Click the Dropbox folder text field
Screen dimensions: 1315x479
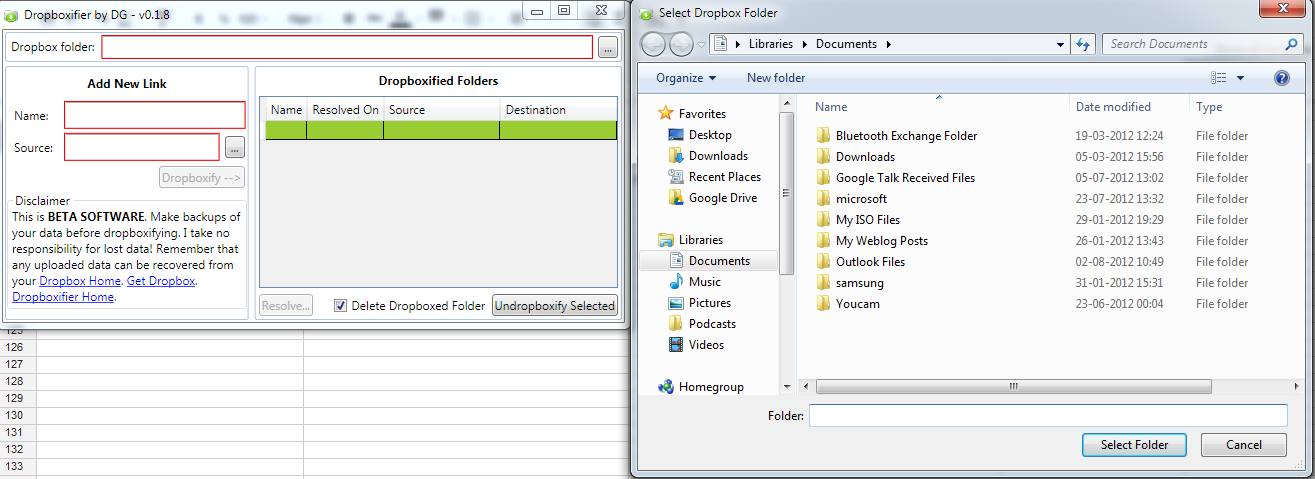click(347, 47)
